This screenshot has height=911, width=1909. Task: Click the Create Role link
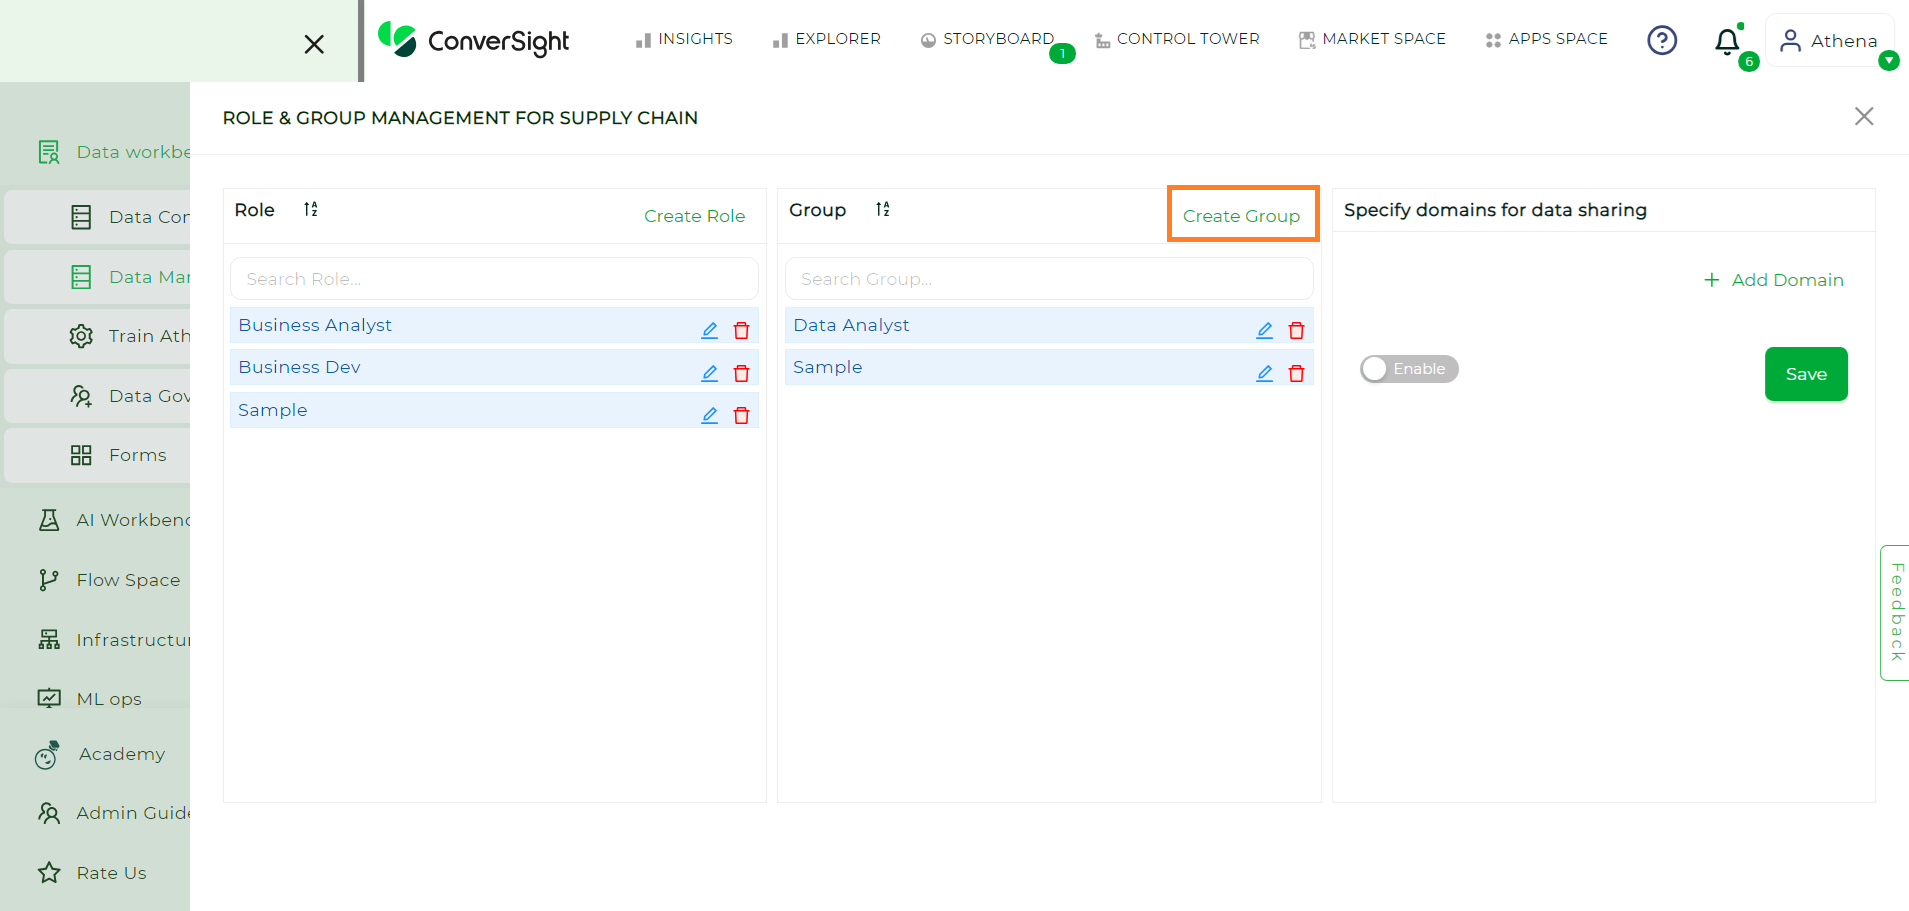694,216
